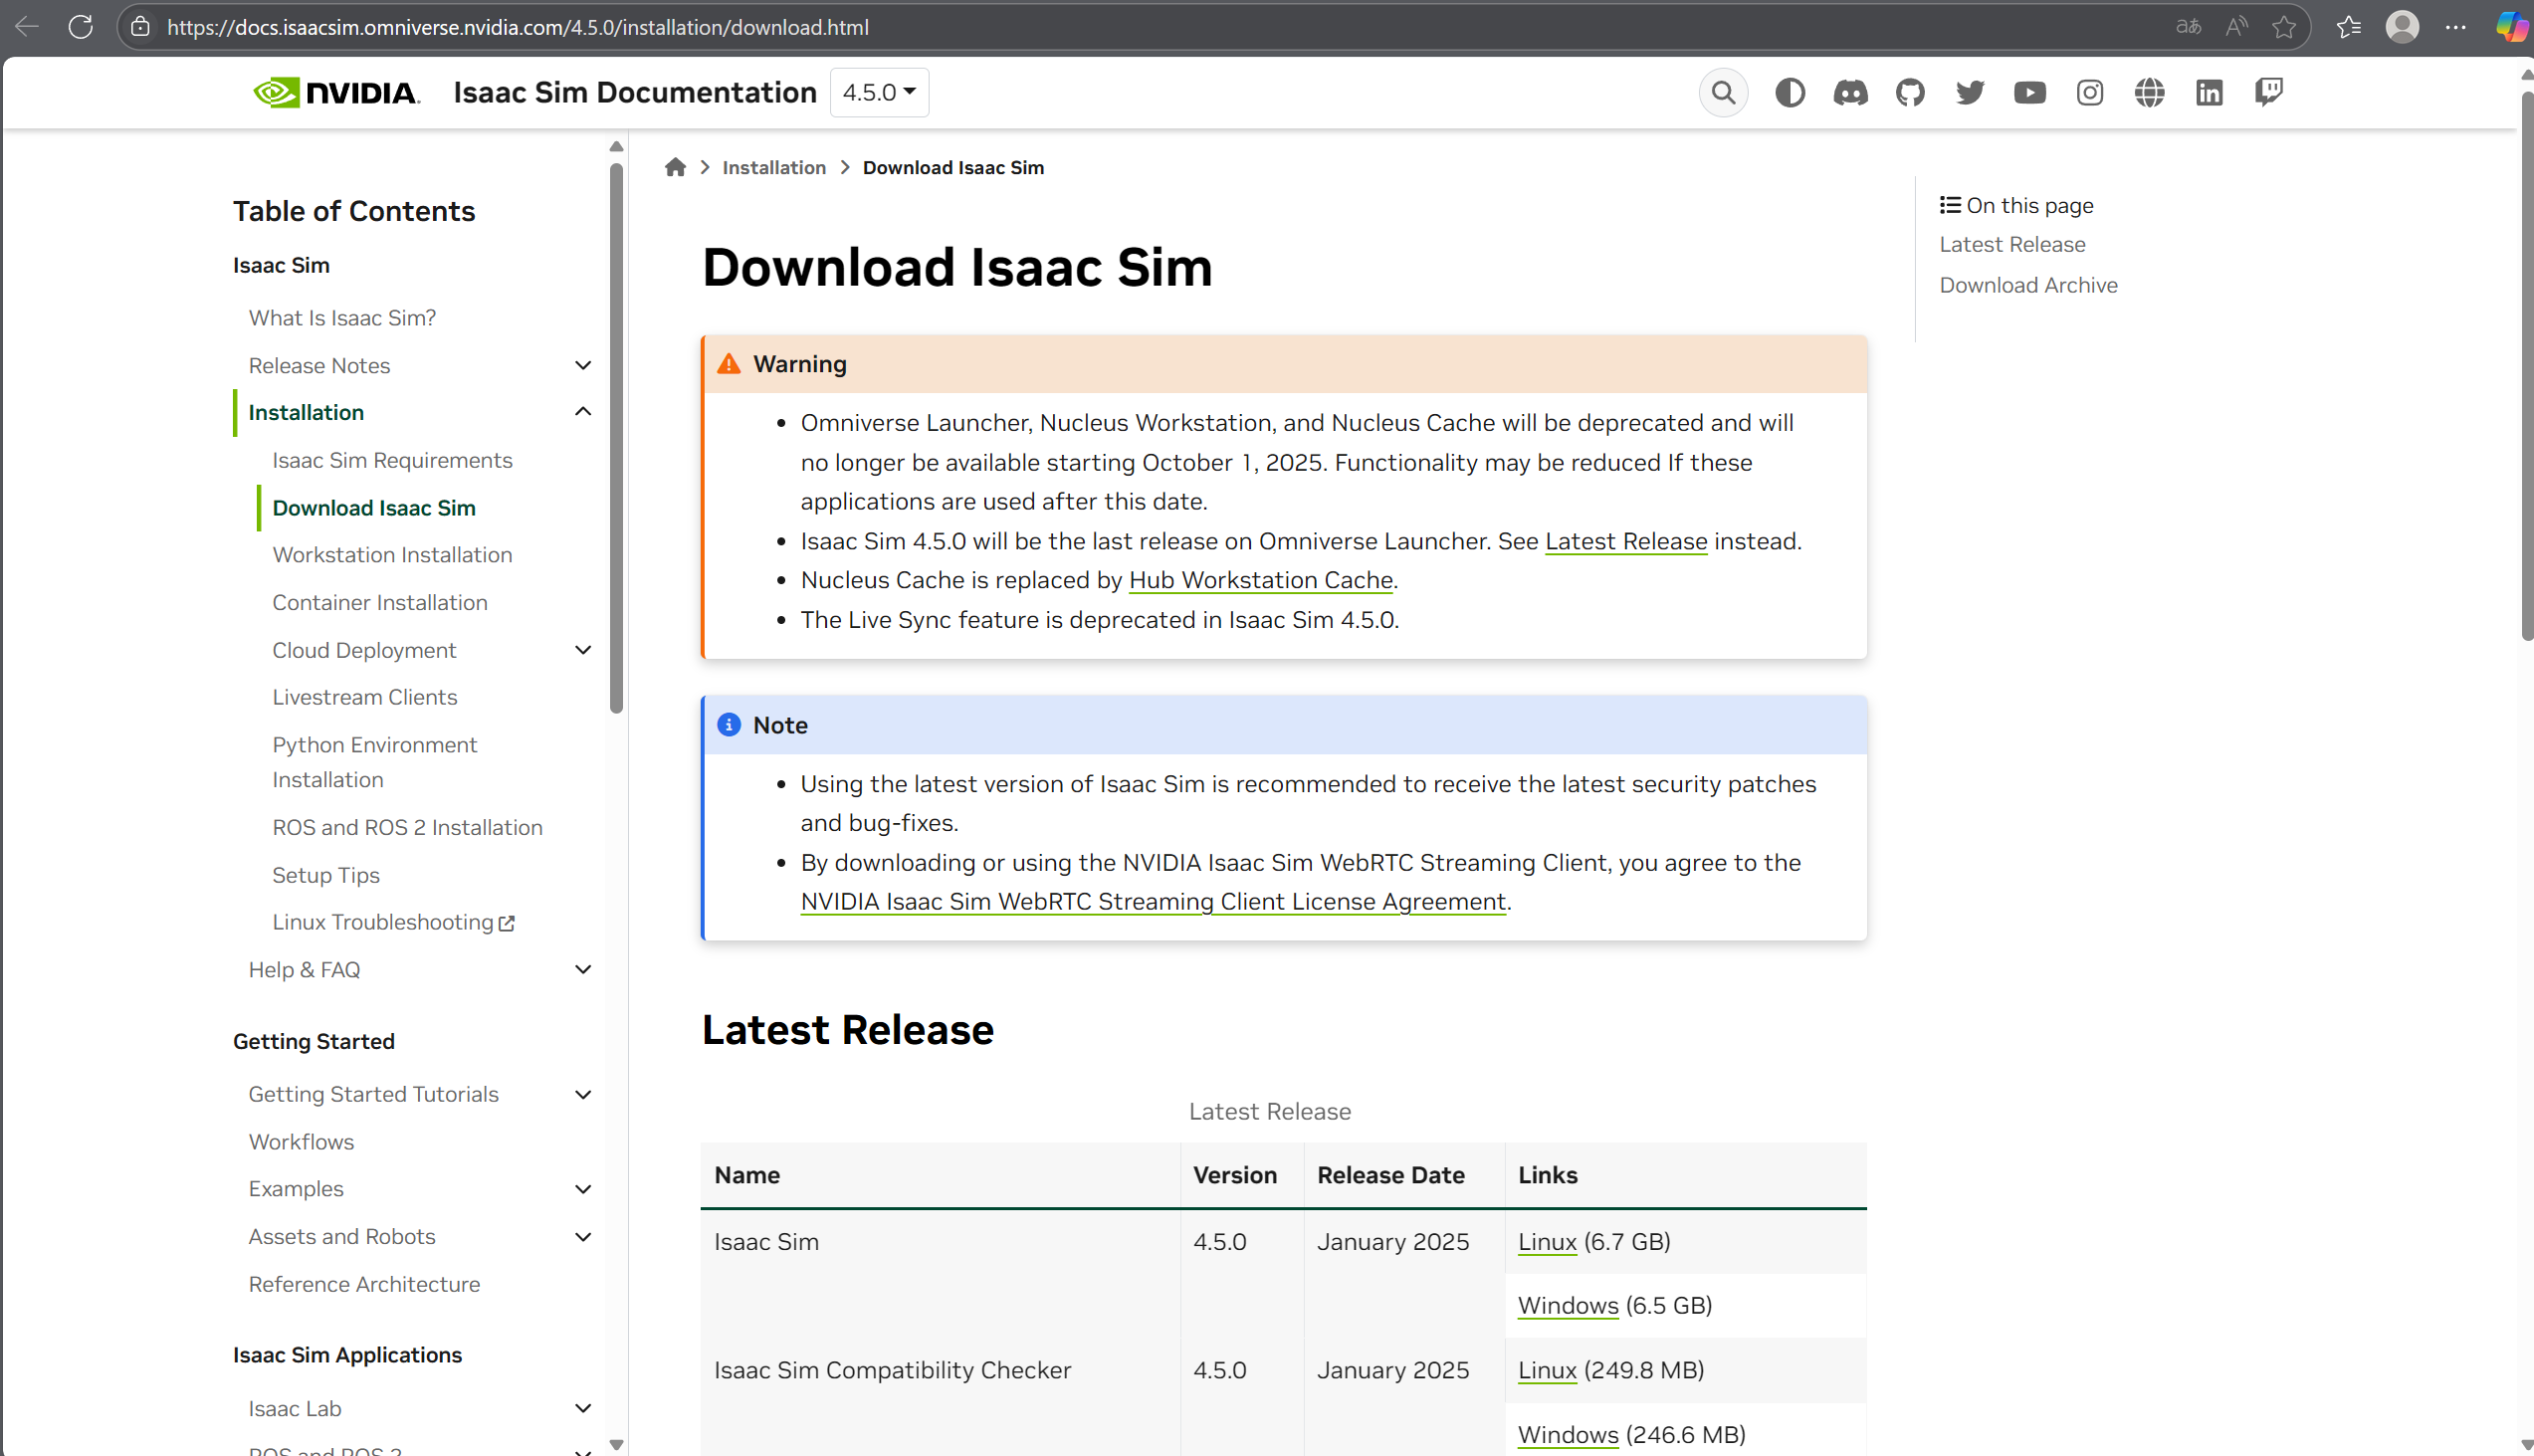Viewport: 2534px width, 1456px height.
Task: Open the LinkedIn icon link
Action: click(2209, 92)
